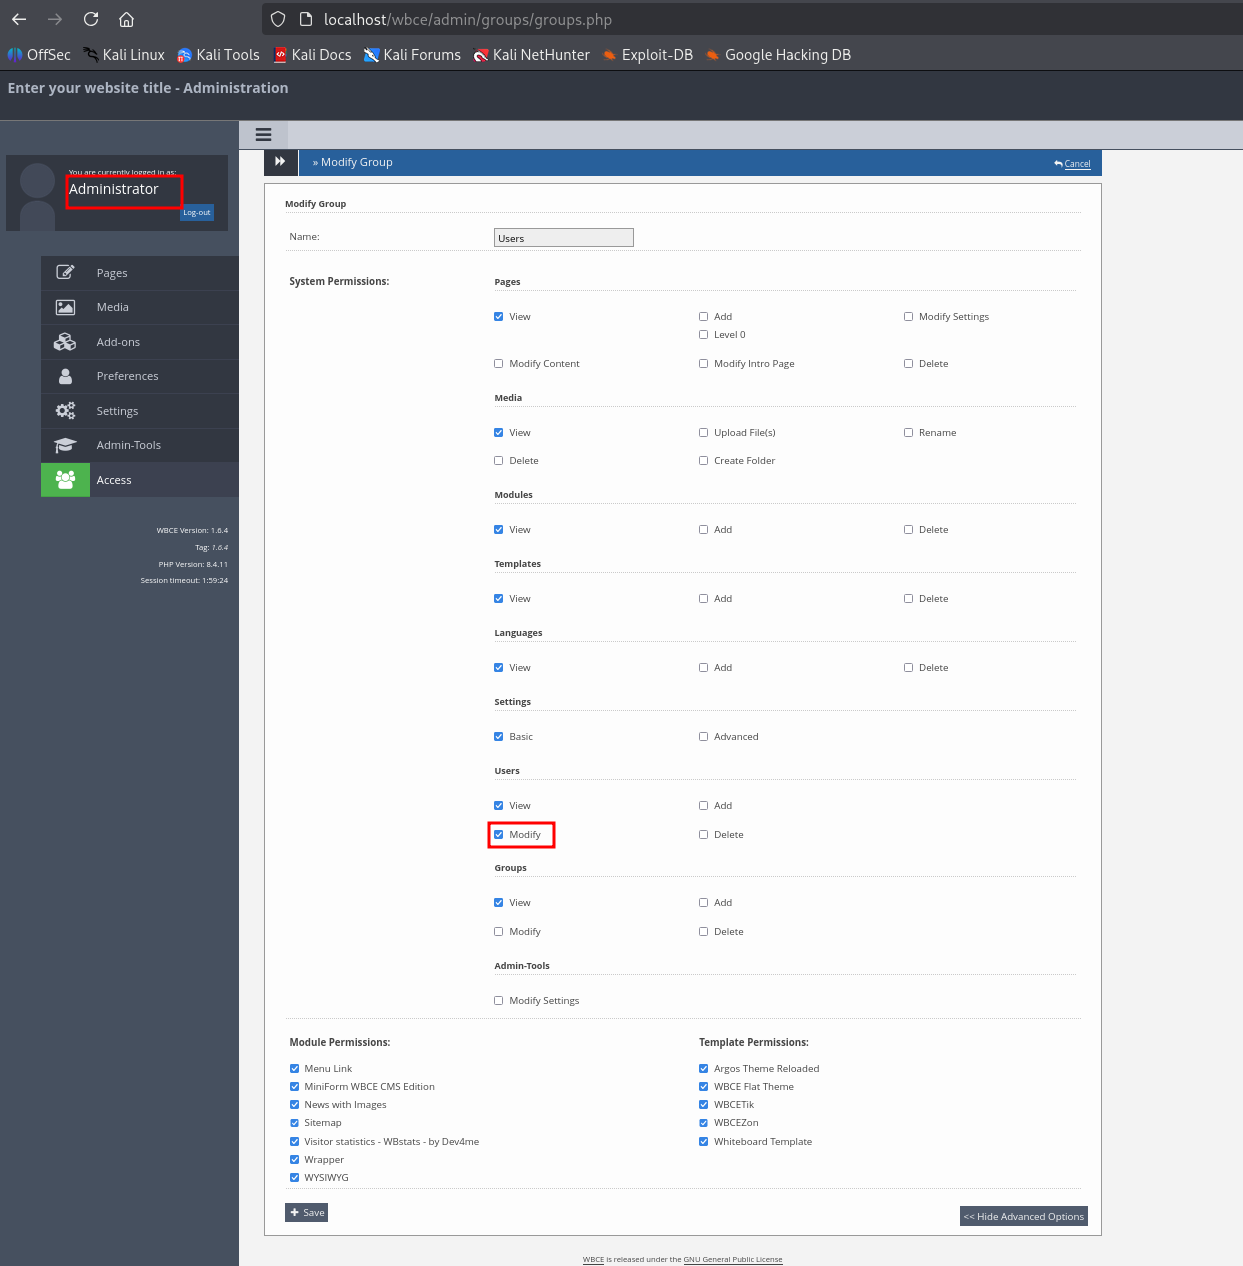Enable Admin-Tools Modify Settings checkbox
Screen dimensions: 1243x1266
[x=499, y=1000]
